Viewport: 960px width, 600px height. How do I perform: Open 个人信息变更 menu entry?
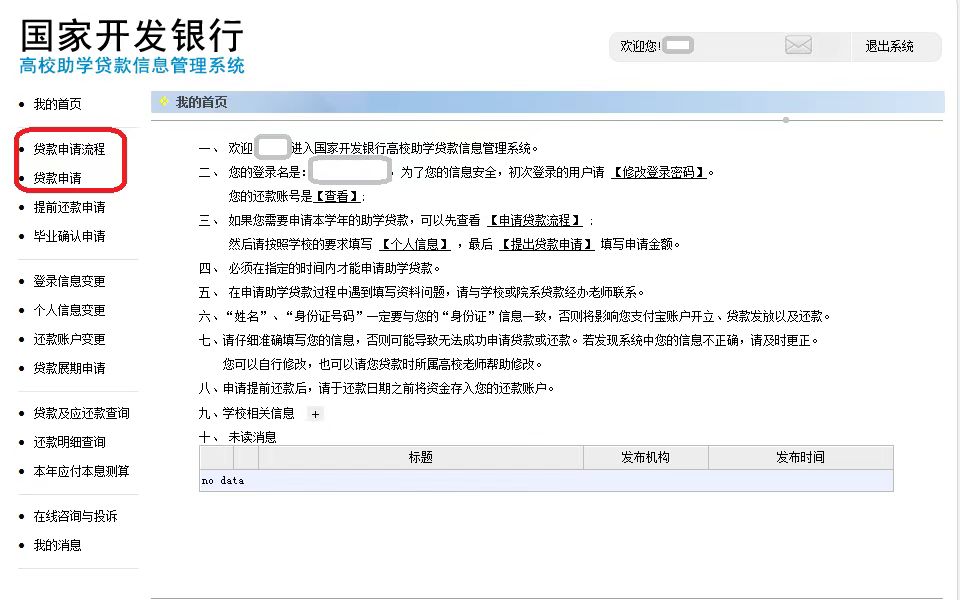coord(68,310)
